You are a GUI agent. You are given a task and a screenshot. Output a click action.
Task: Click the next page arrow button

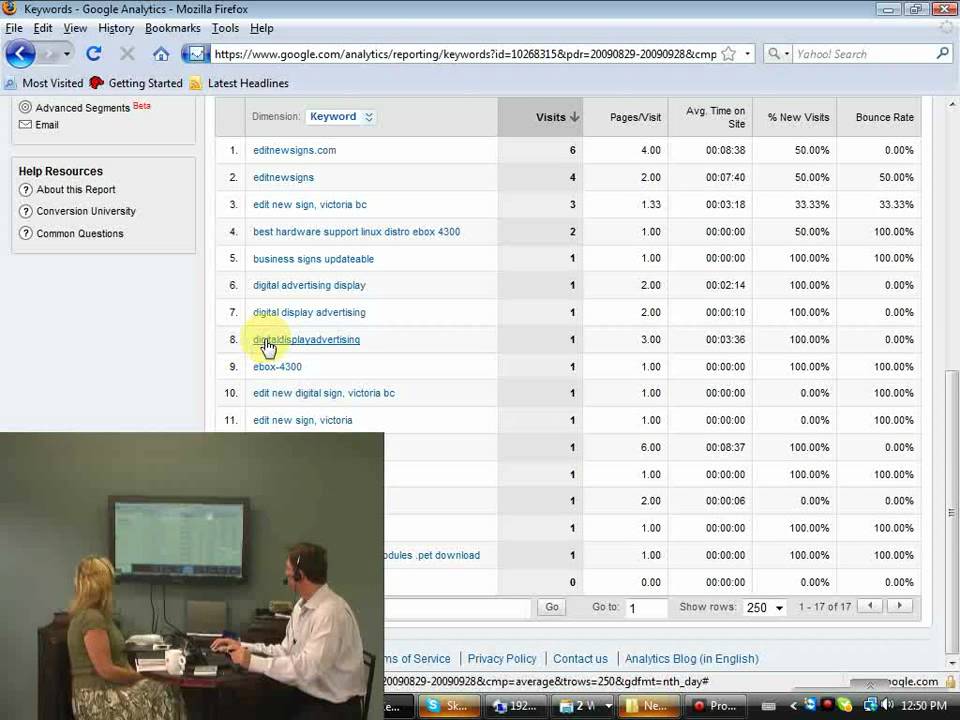pos(900,606)
